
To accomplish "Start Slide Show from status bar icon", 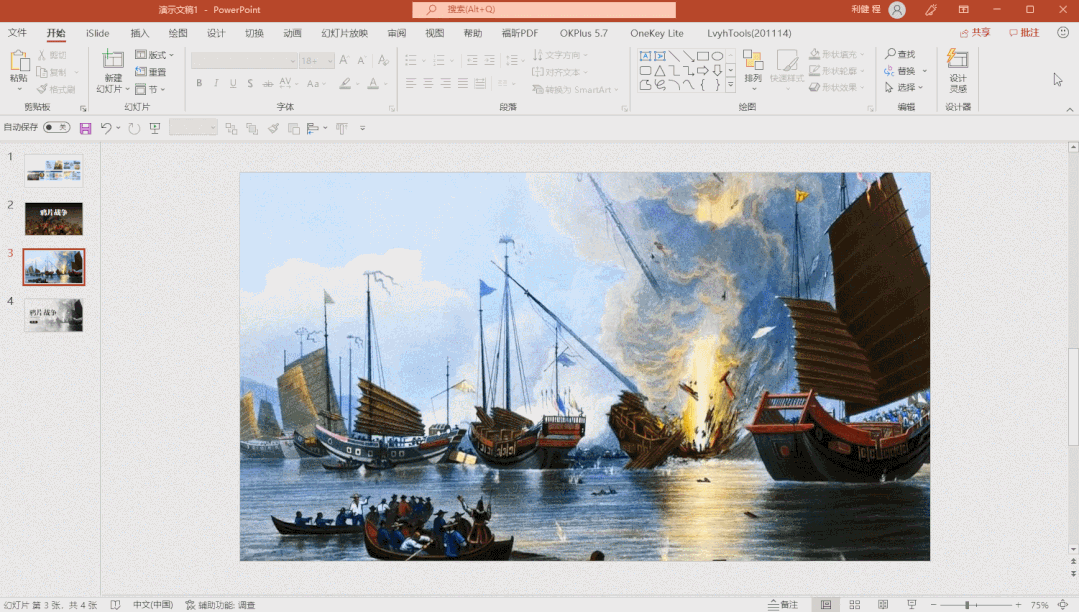I will (912, 604).
